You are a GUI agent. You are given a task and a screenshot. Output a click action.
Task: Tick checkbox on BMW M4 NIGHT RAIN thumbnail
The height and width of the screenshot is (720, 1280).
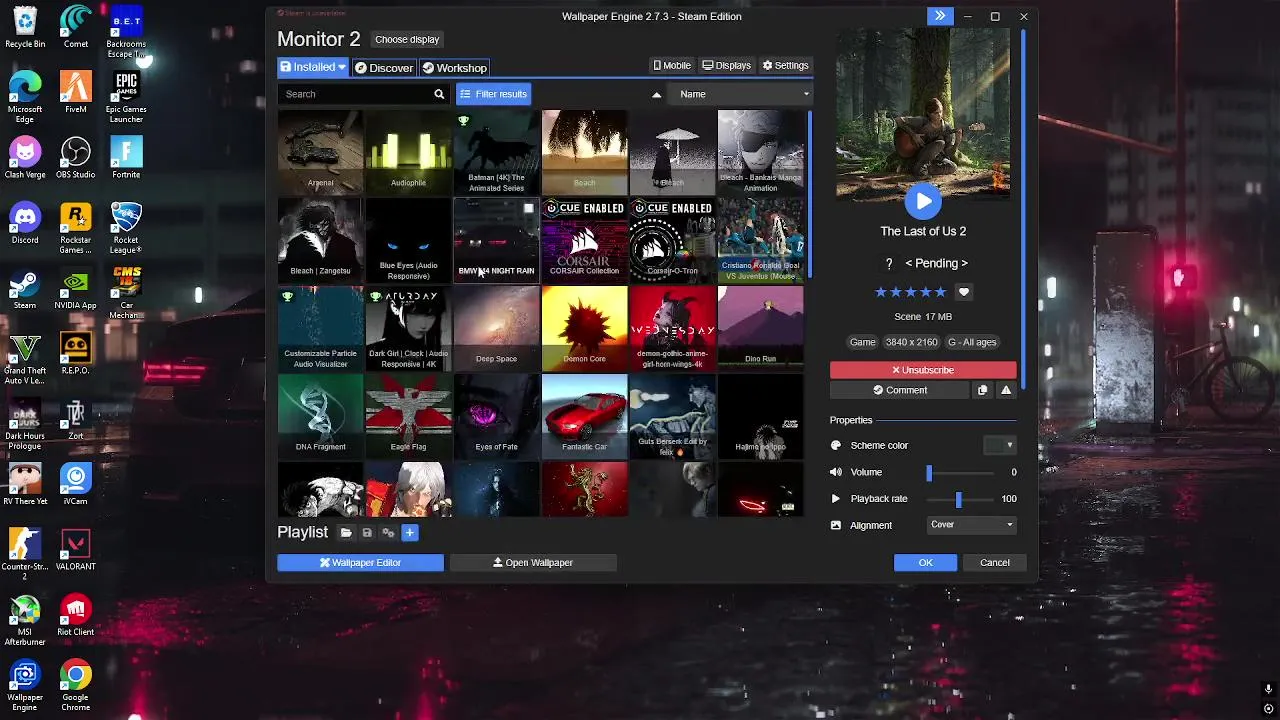pos(528,208)
